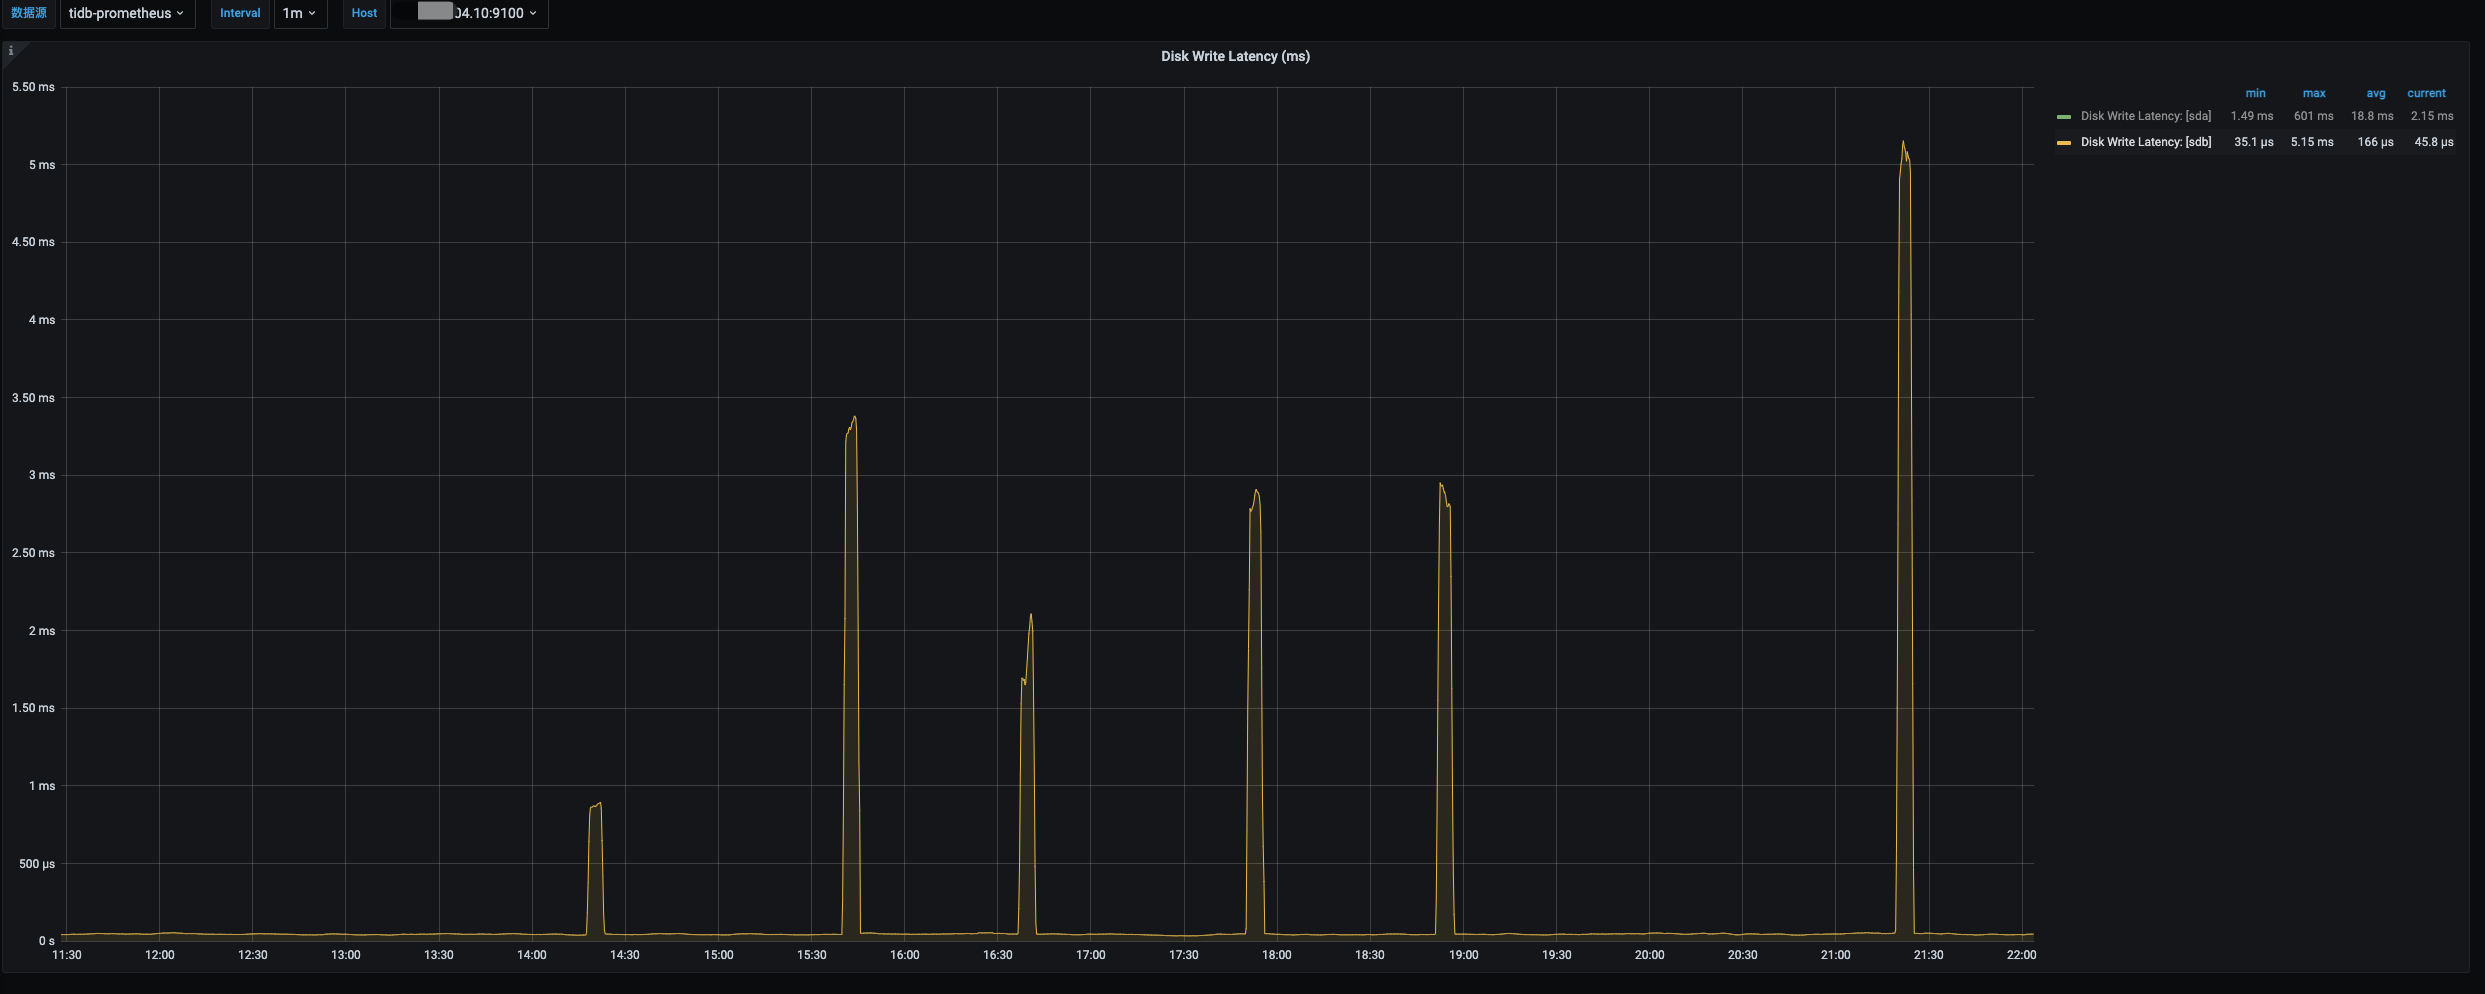
Task: Sort the legend by avg column
Action: pyautogui.click(x=2375, y=93)
